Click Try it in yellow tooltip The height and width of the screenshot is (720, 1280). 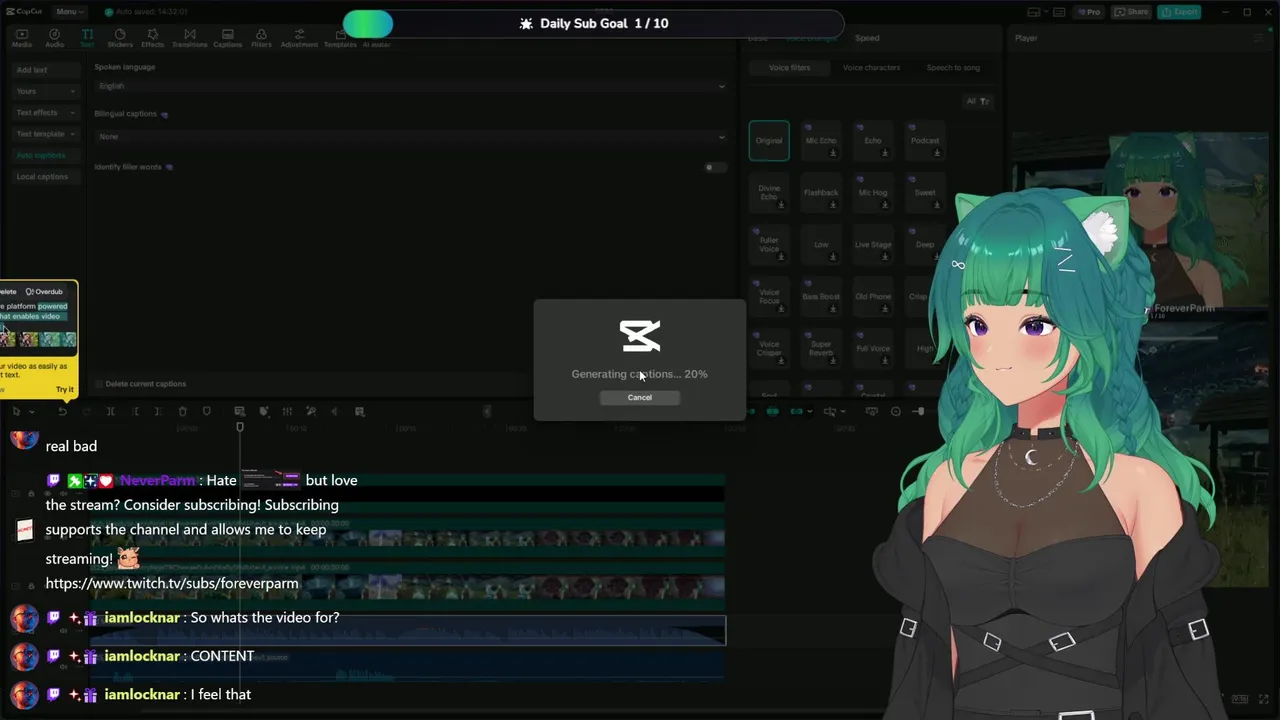pyautogui.click(x=64, y=389)
